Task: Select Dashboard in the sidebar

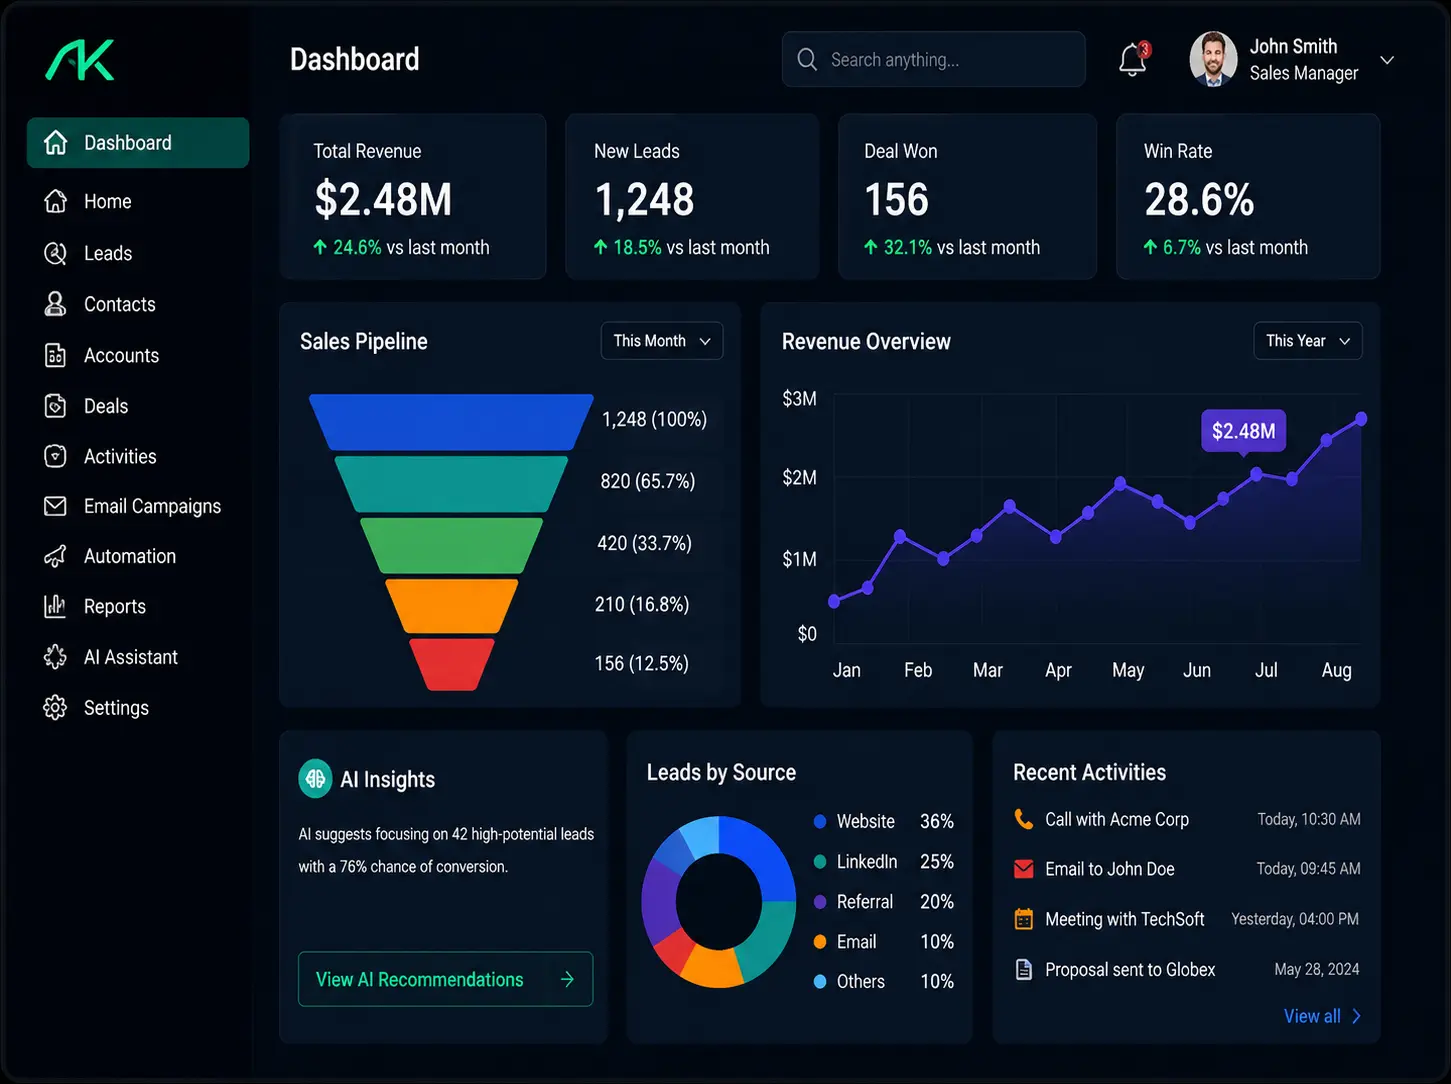Action: (138, 143)
